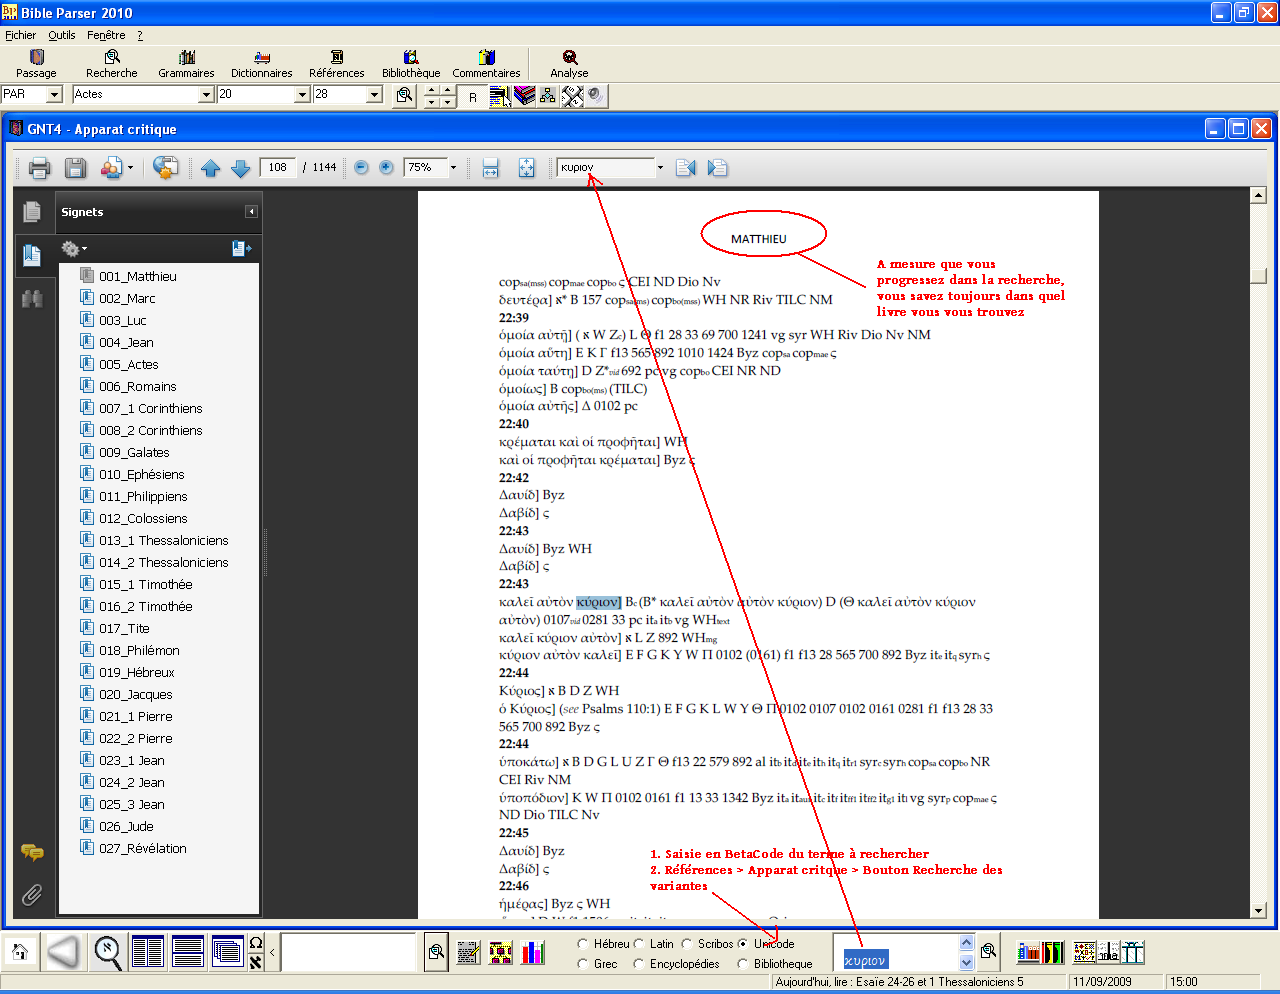Open the Fenêtre menu
1280x994 pixels.
pyautogui.click(x=106, y=35)
